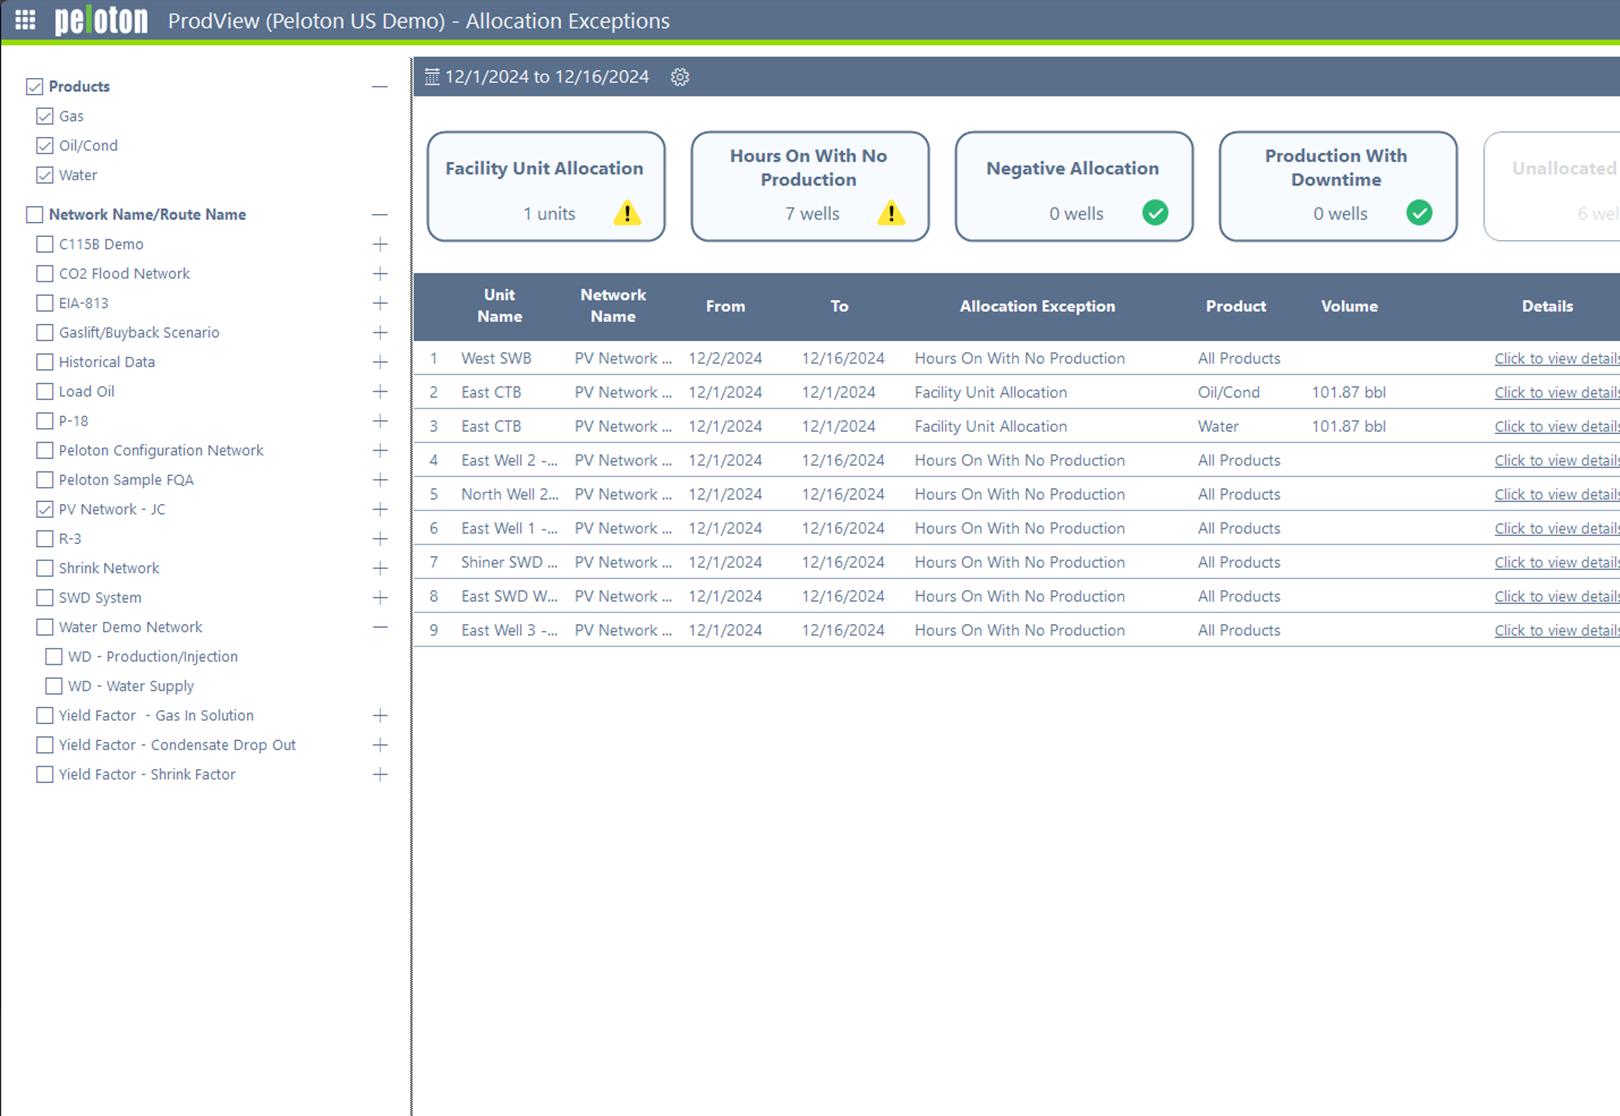
Task: Open the settings gear next to date range
Action: point(680,76)
